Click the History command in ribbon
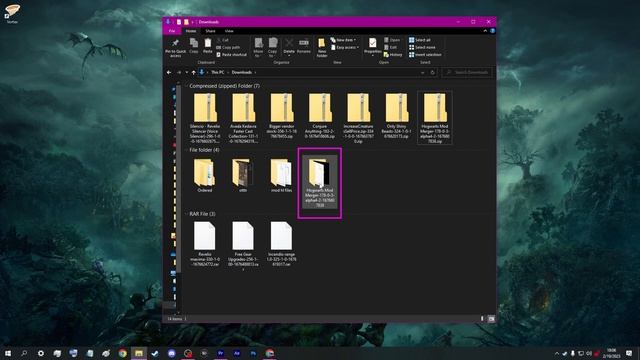This screenshot has height=360, width=640. (x=393, y=55)
